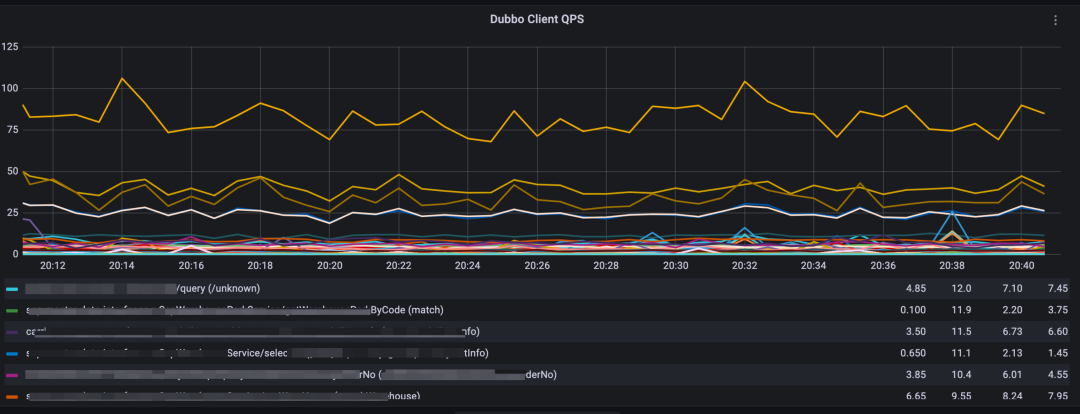Click the value 4.55 in the legend table

tap(1057, 375)
